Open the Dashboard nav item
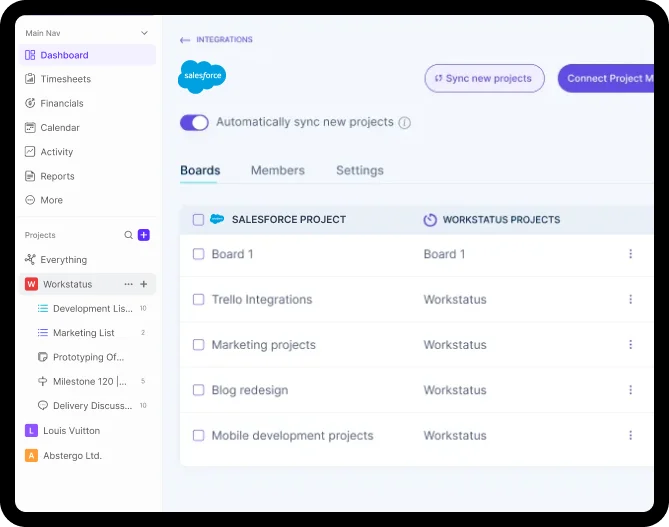This screenshot has height=527, width=669. (87, 55)
